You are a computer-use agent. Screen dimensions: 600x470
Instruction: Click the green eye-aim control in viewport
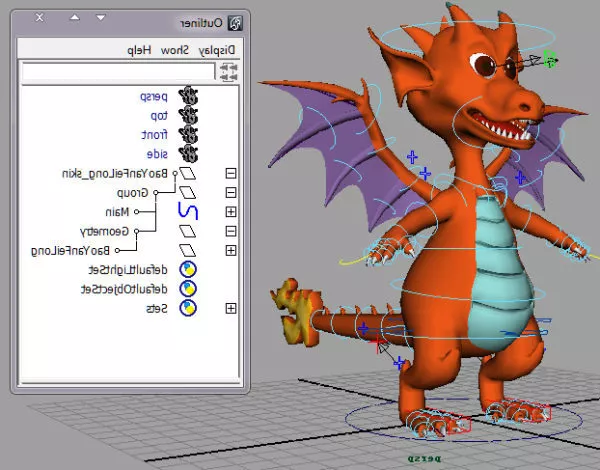(x=549, y=59)
